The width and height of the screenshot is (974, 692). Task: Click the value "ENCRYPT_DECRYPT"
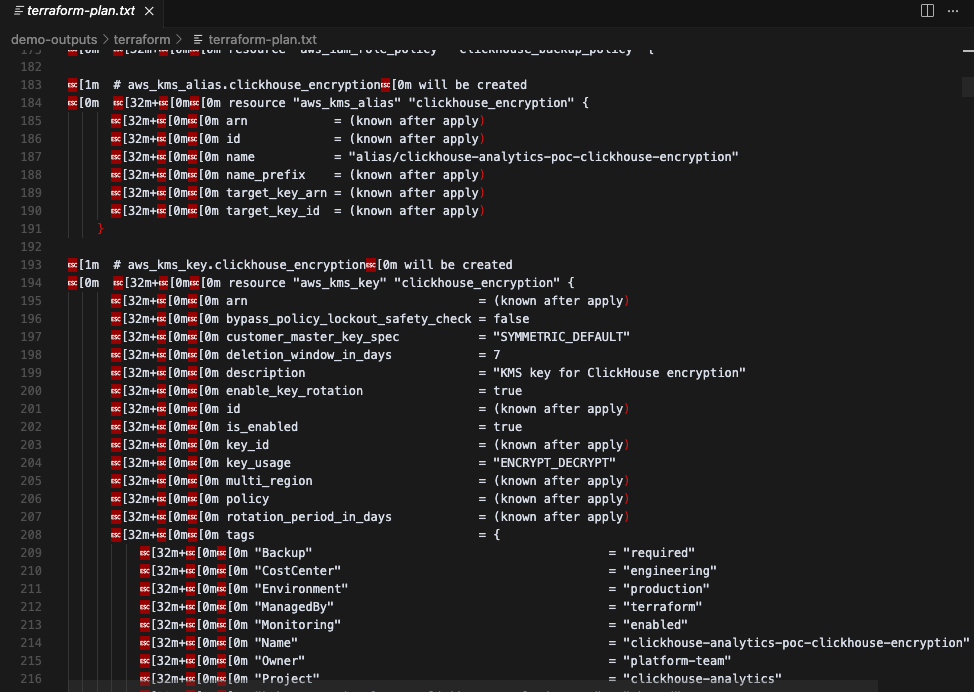[555, 463]
